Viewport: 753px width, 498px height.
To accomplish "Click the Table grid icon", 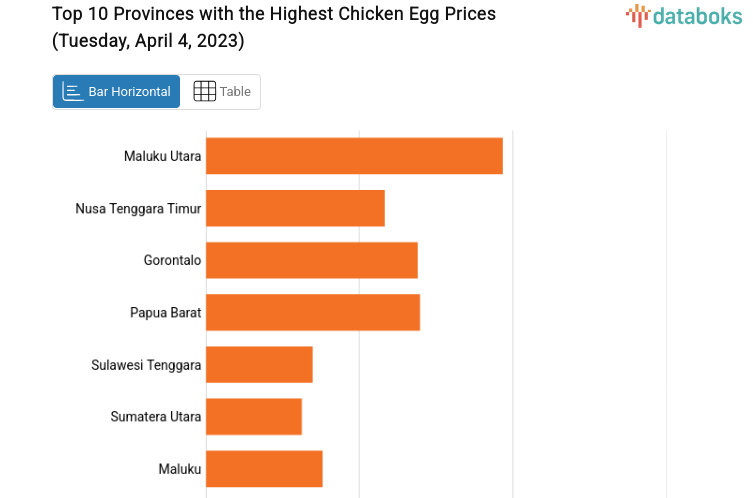I will [x=204, y=92].
